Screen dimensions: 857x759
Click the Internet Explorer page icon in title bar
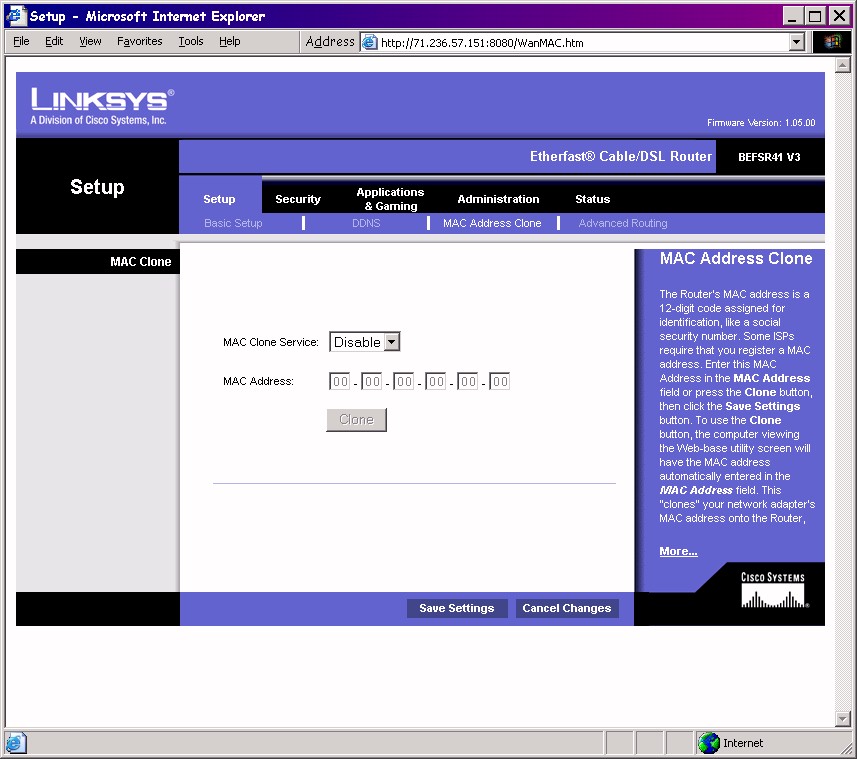pyautogui.click(x=15, y=15)
